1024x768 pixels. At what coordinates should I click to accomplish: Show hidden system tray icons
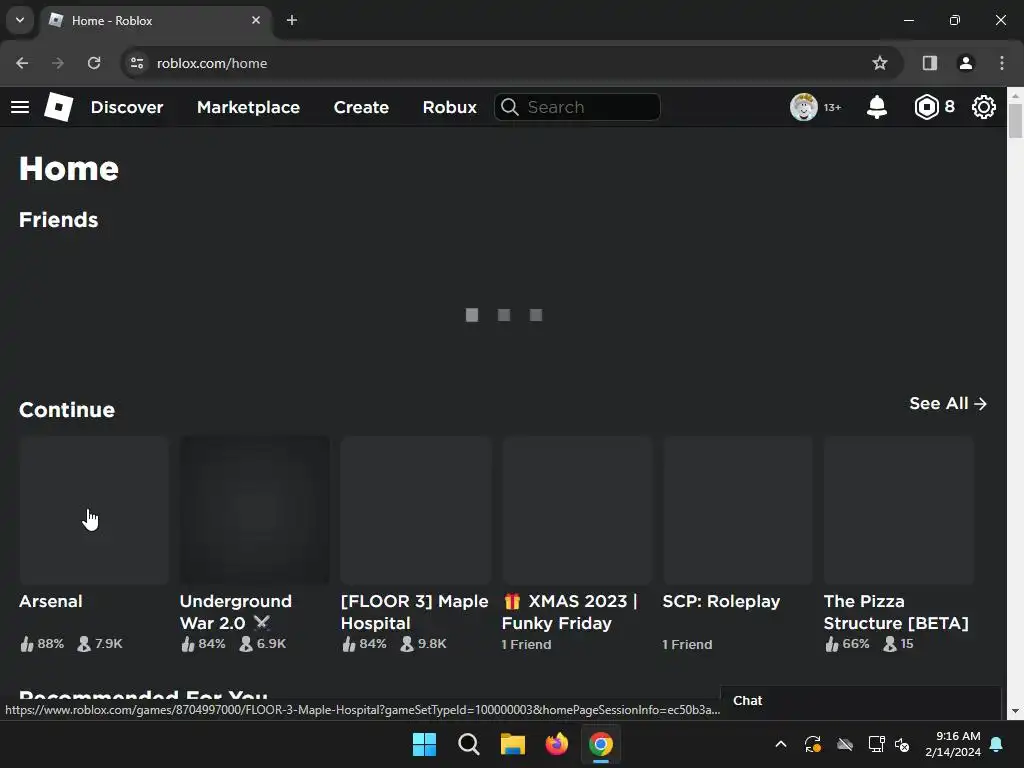(x=780, y=744)
